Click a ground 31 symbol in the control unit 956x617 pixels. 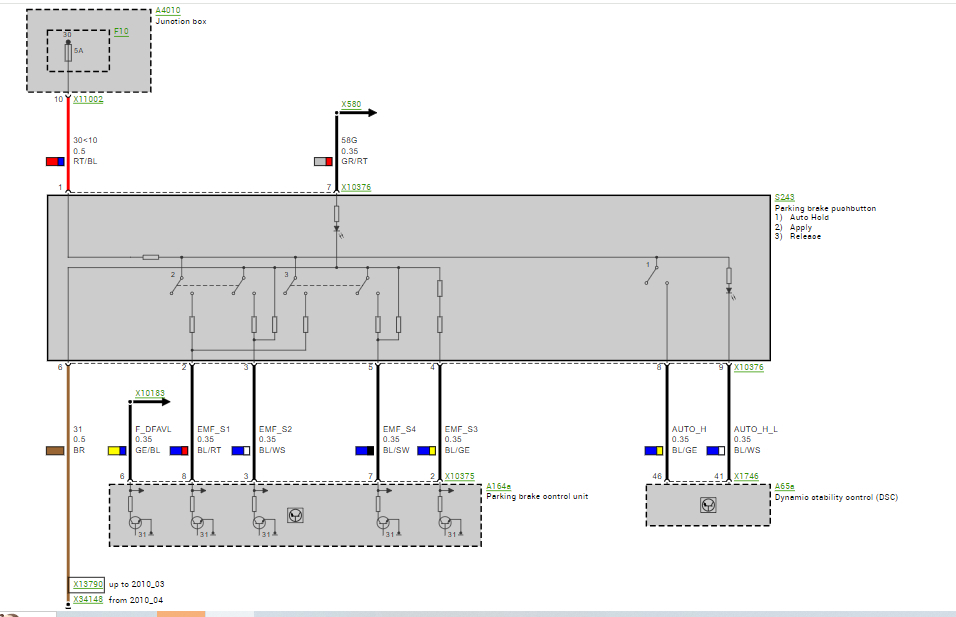click(x=151, y=533)
